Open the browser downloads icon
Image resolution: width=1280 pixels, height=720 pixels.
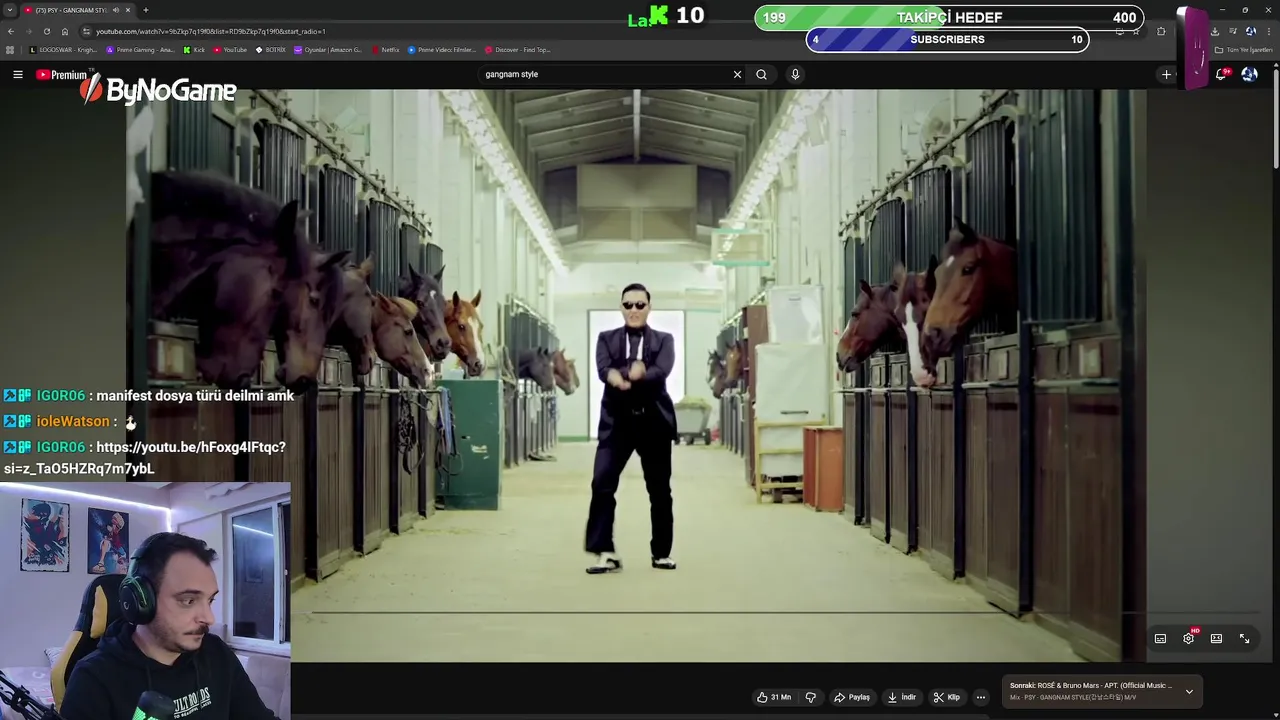tap(1215, 31)
